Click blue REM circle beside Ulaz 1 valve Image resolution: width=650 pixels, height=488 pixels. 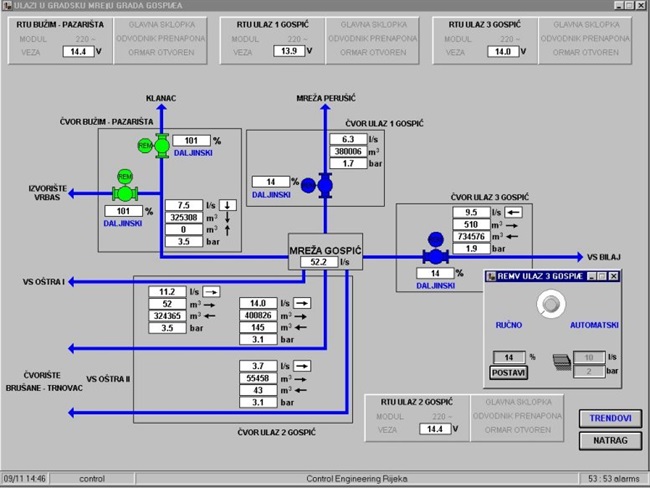tap(308, 185)
